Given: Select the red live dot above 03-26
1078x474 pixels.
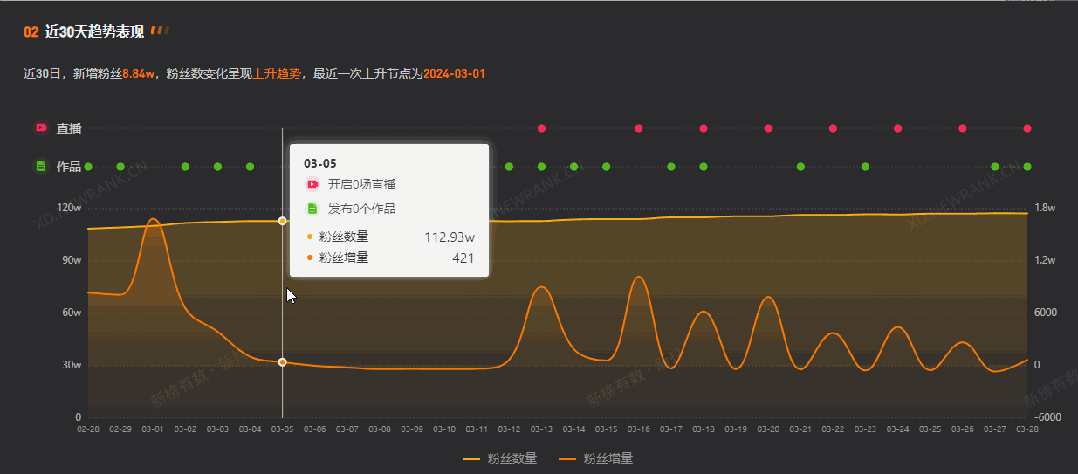Looking at the screenshot, I should [962, 128].
